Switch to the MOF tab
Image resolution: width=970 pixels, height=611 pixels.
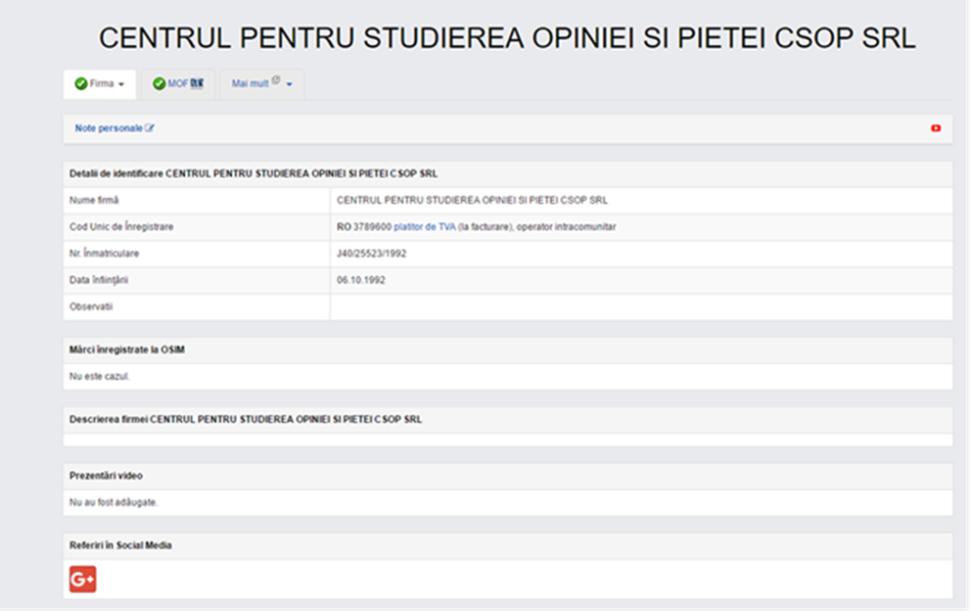point(178,84)
